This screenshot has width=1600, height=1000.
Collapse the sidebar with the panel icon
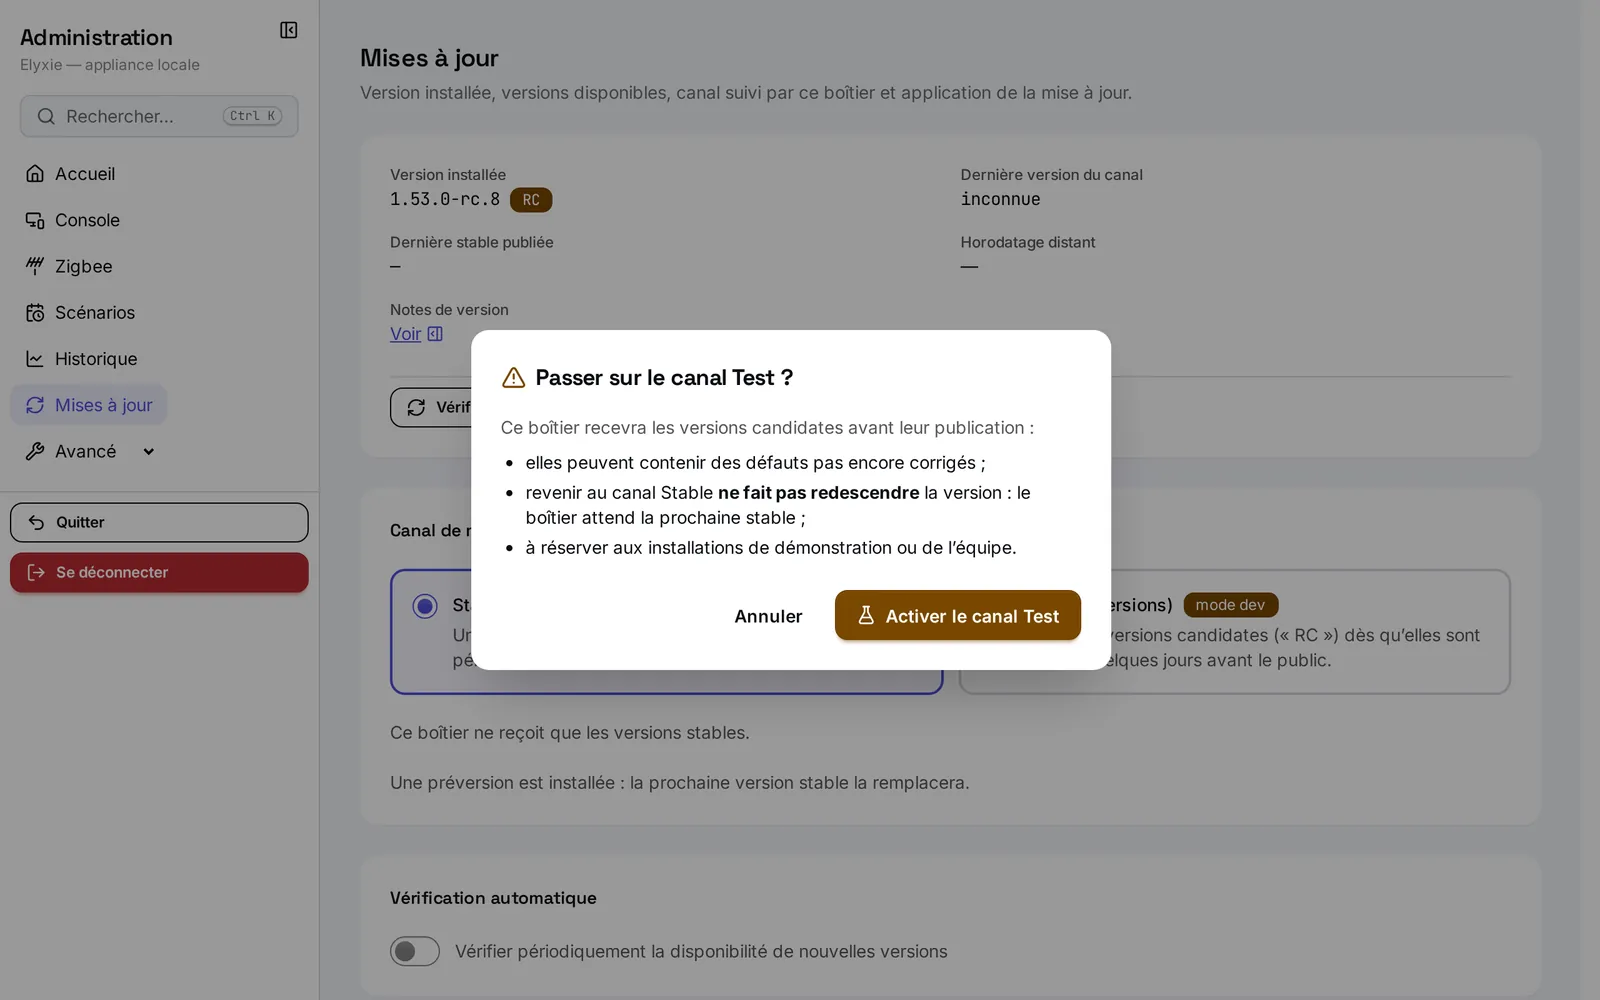288,30
